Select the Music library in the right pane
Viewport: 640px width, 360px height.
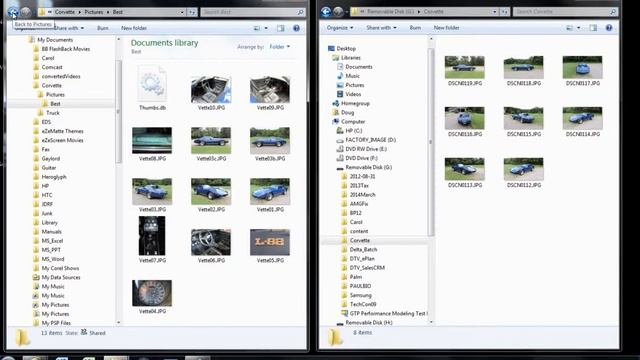click(x=352, y=76)
